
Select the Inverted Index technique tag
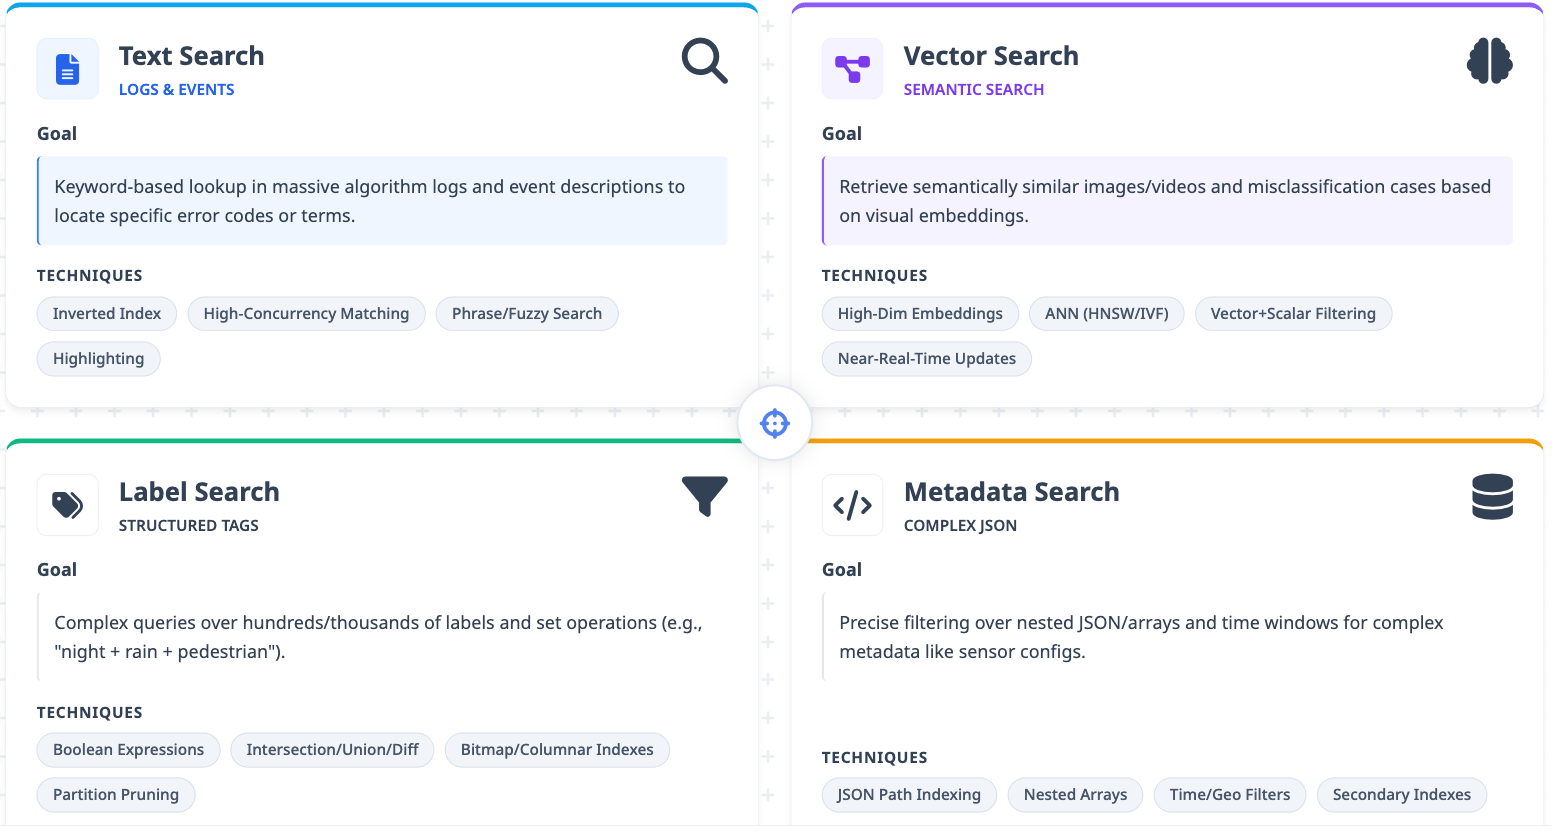tap(107, 314)
